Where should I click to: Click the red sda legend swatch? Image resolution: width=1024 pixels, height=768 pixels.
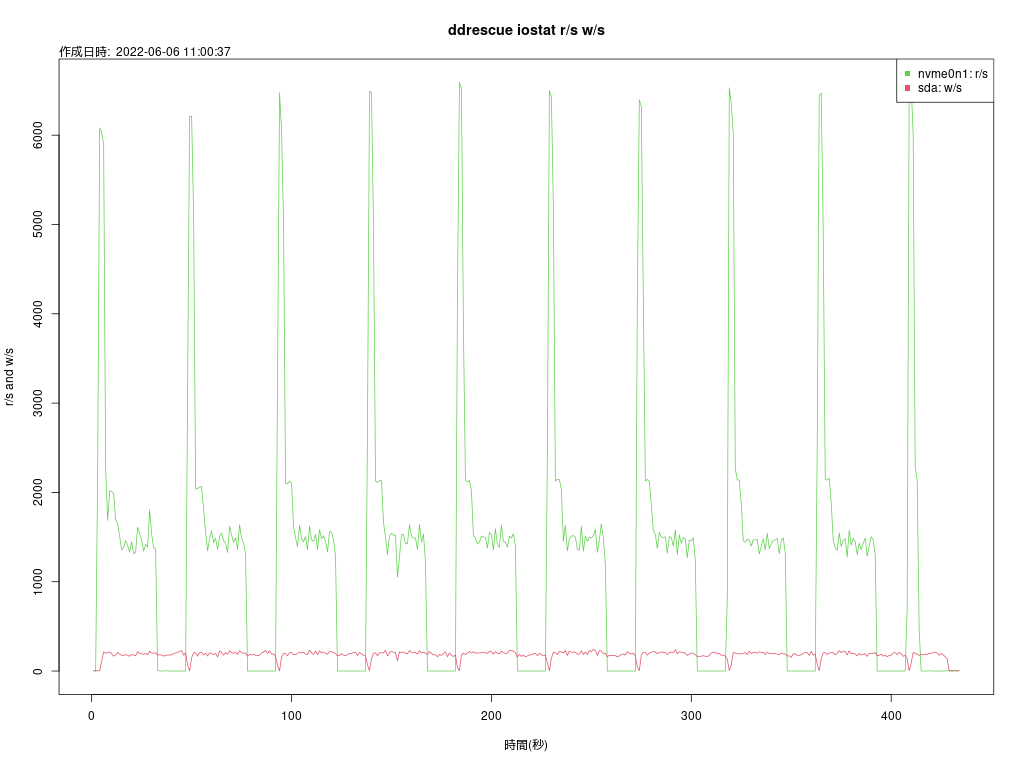pyautogui.click(x=907, y=88)
